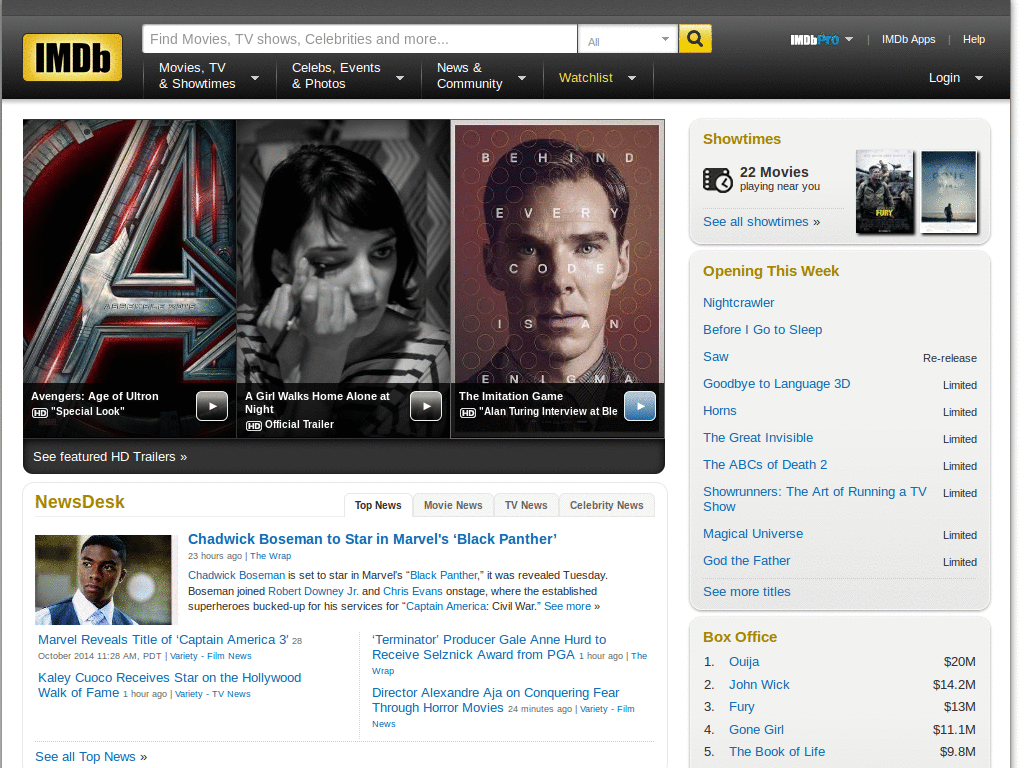Click See featured HD Trailers link
Screen dimensions: 1024x768
pyautogui.click(x=110, y=456)
